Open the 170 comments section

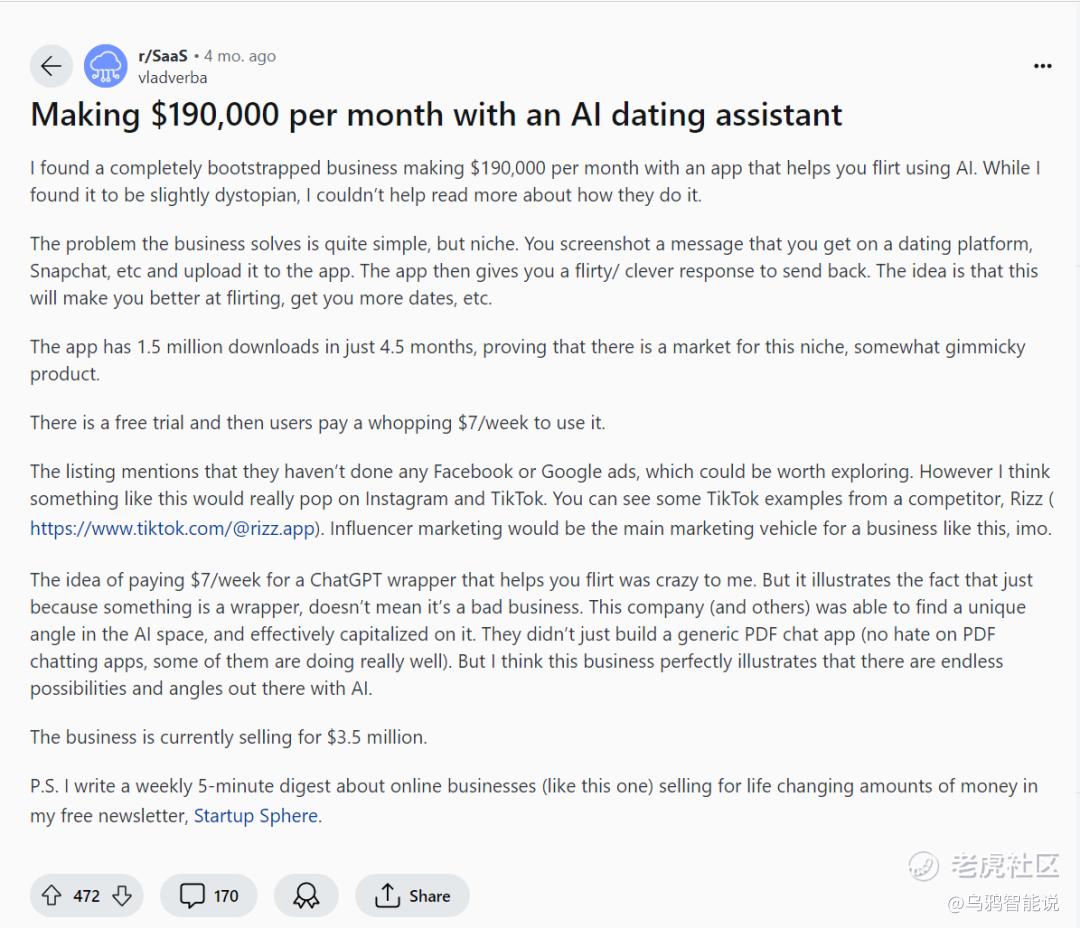(210, 895)
